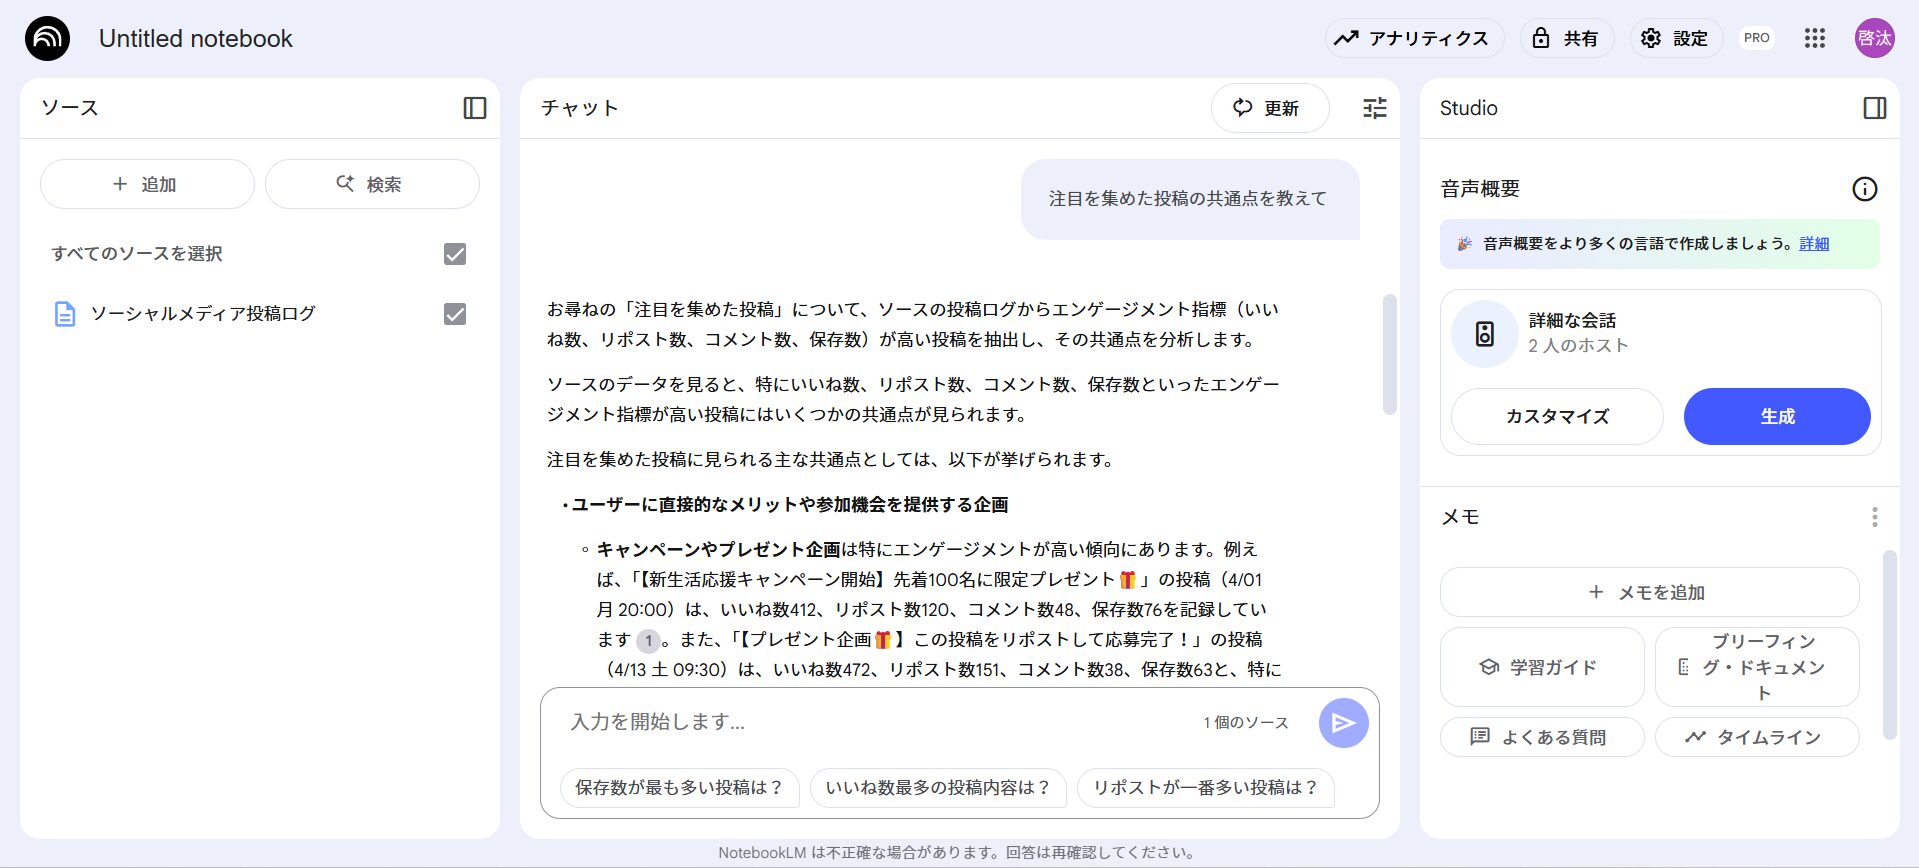
Task: Open the 詳細 link in audio banner
Action: (x=1814, y=244)
